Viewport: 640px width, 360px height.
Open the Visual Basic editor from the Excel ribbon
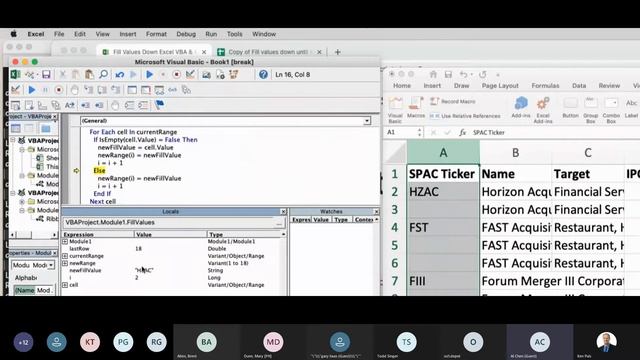coord(395,110)
